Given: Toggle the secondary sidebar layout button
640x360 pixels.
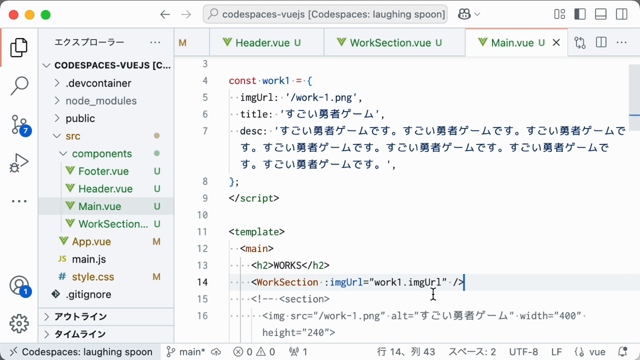Looking at the screenshot, I should coord(622,14).
